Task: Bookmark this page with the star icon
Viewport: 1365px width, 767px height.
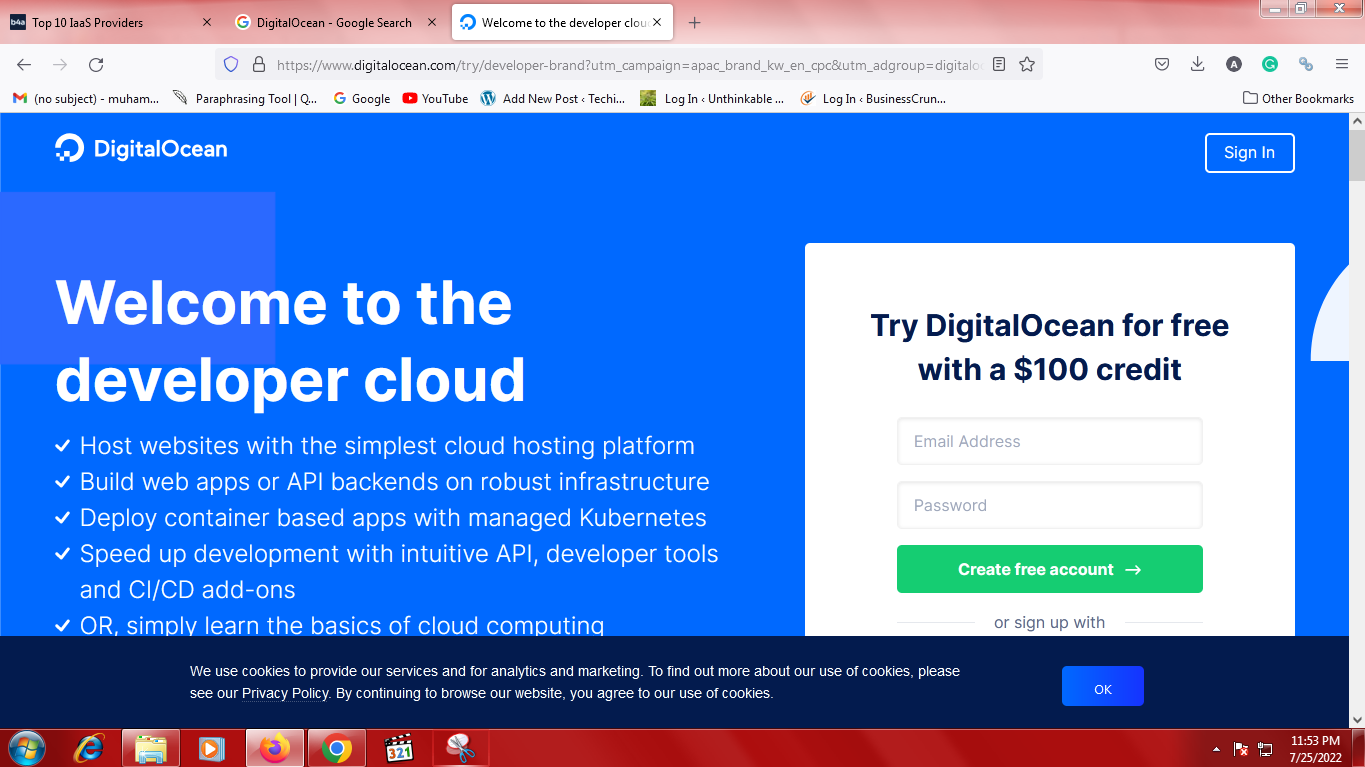Action: 1027,64
